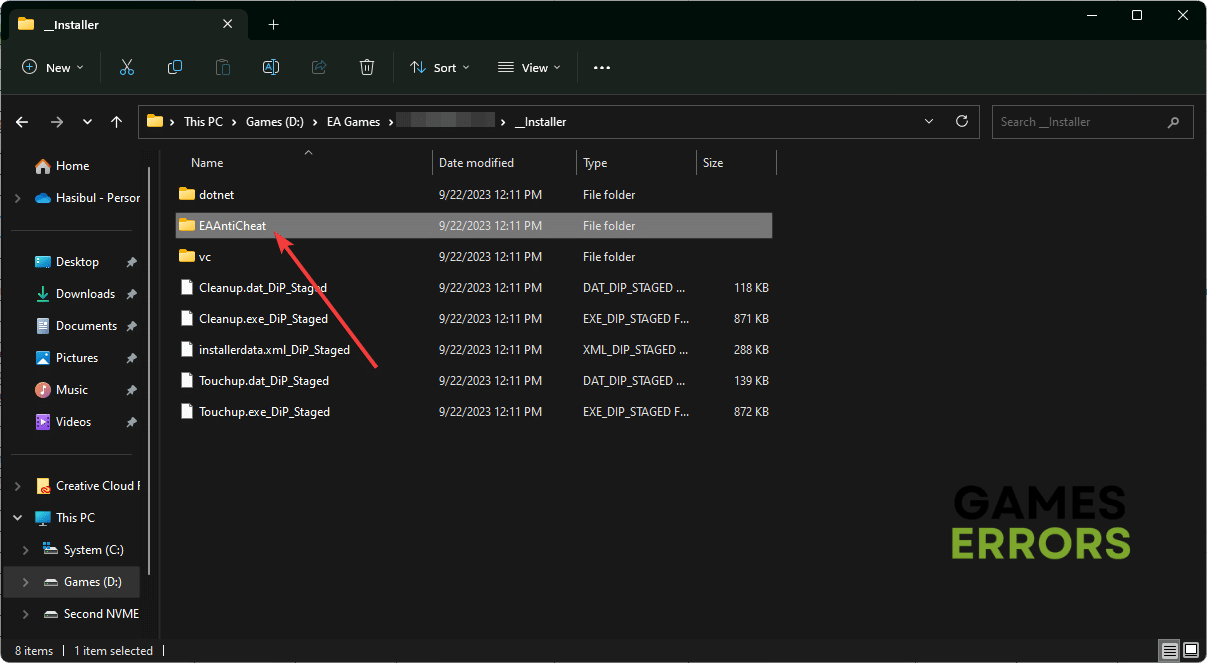Click the Copy icon in toolbar
The image size is (1207, 663).
click(175, 67)
